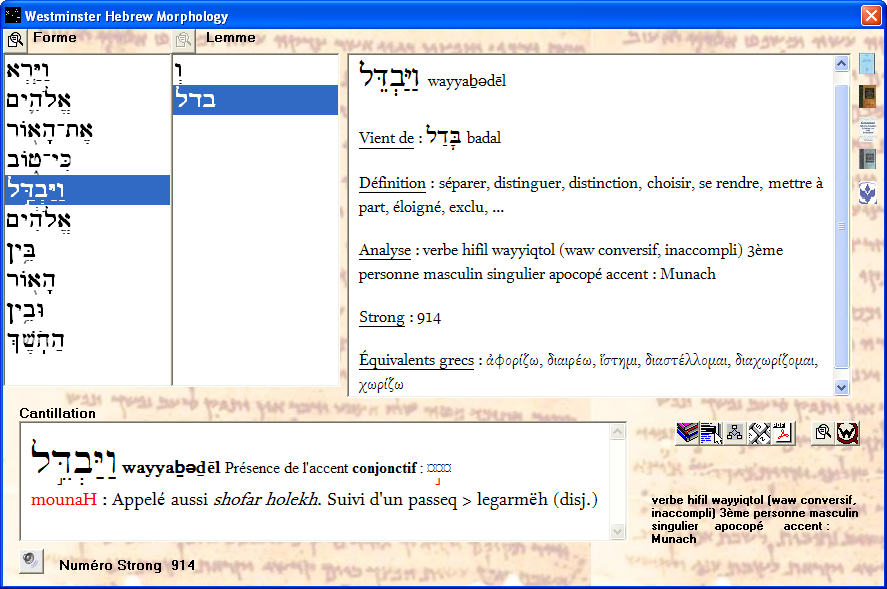Click the speaker icon beside Numéro Strong
887x589 pixels.
[31, 561]
